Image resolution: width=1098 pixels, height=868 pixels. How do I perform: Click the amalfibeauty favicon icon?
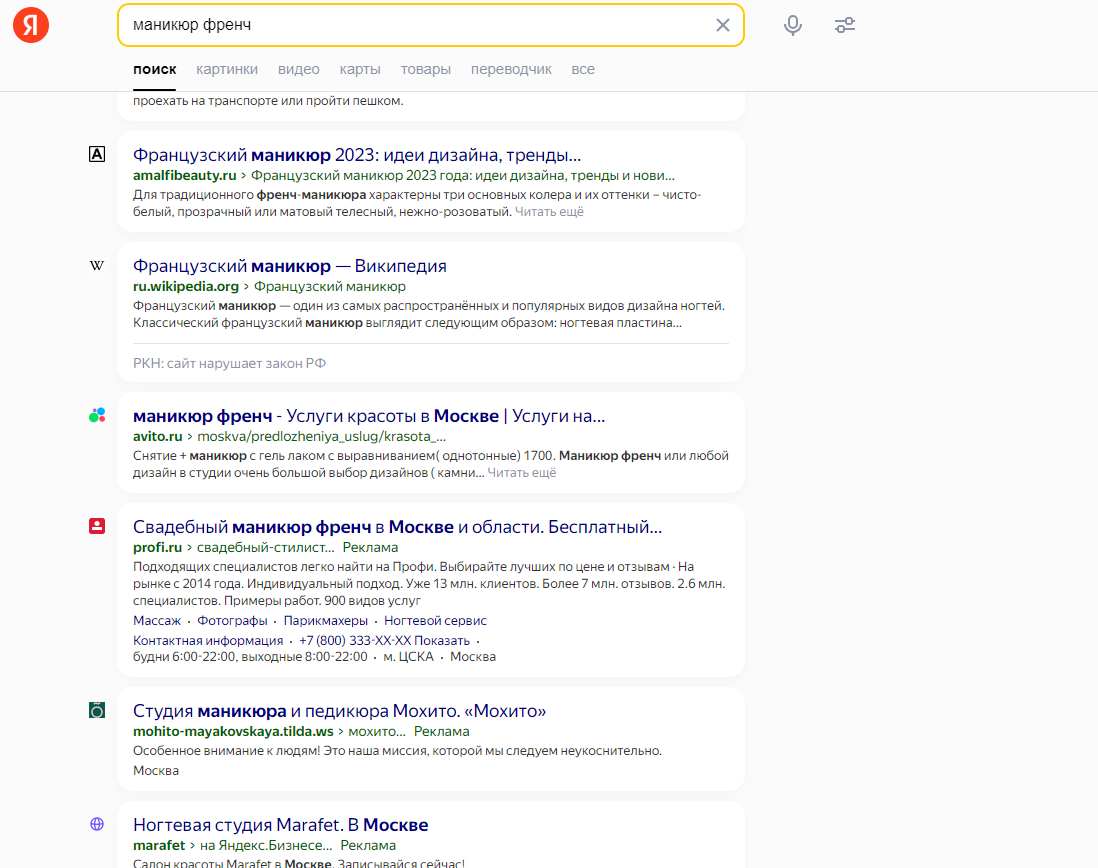tap(97, 154)
